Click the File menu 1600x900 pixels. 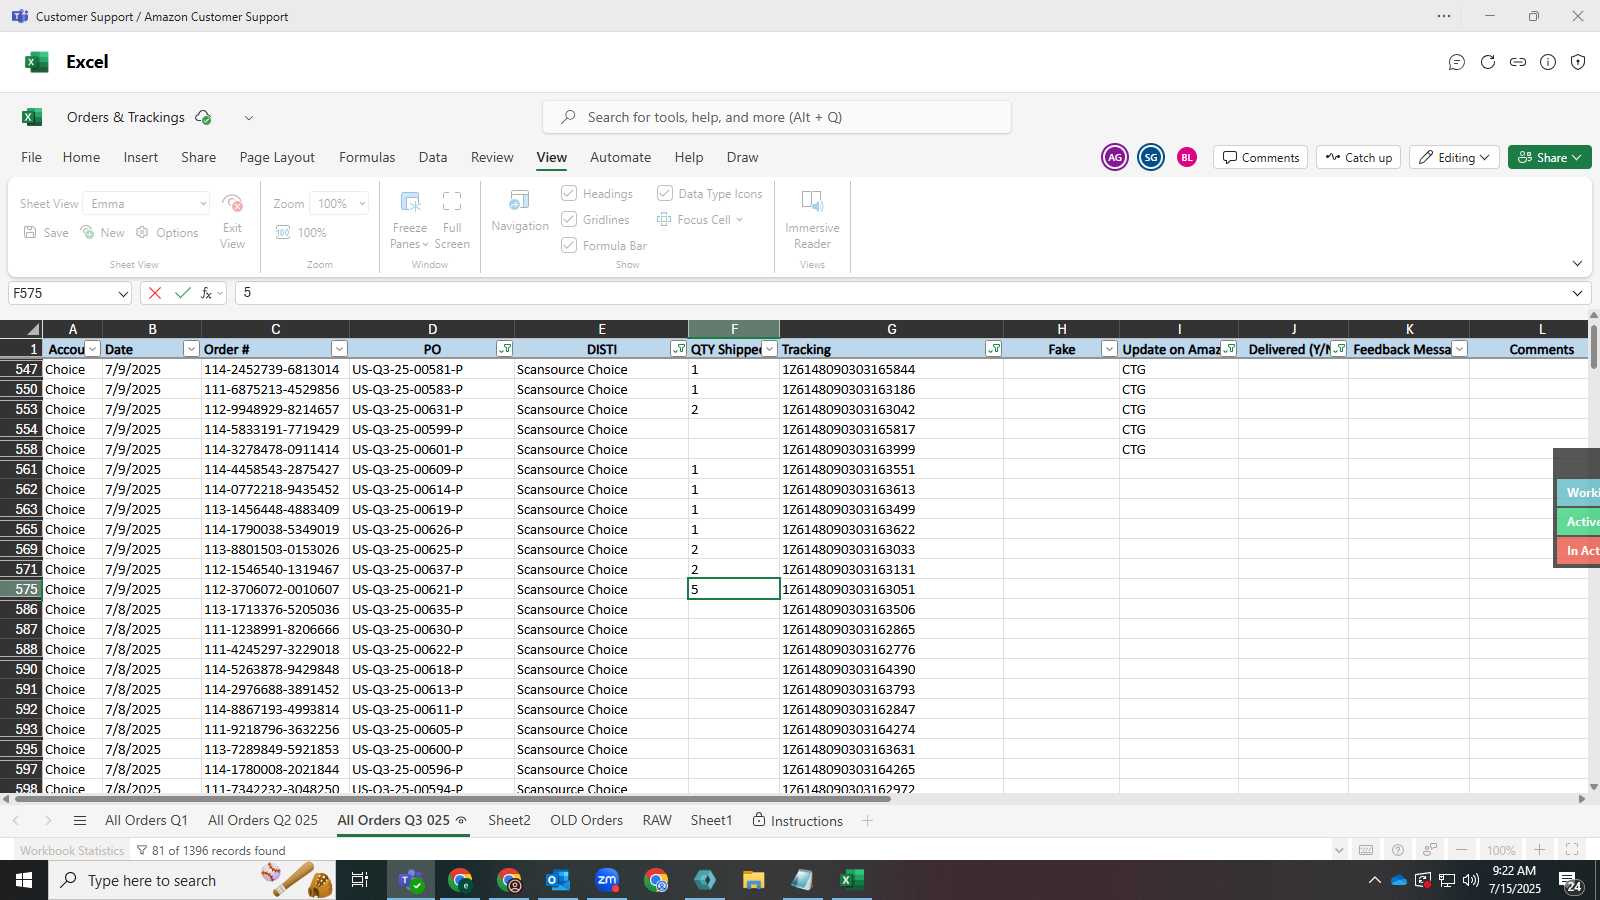click(x=32, y=157)
